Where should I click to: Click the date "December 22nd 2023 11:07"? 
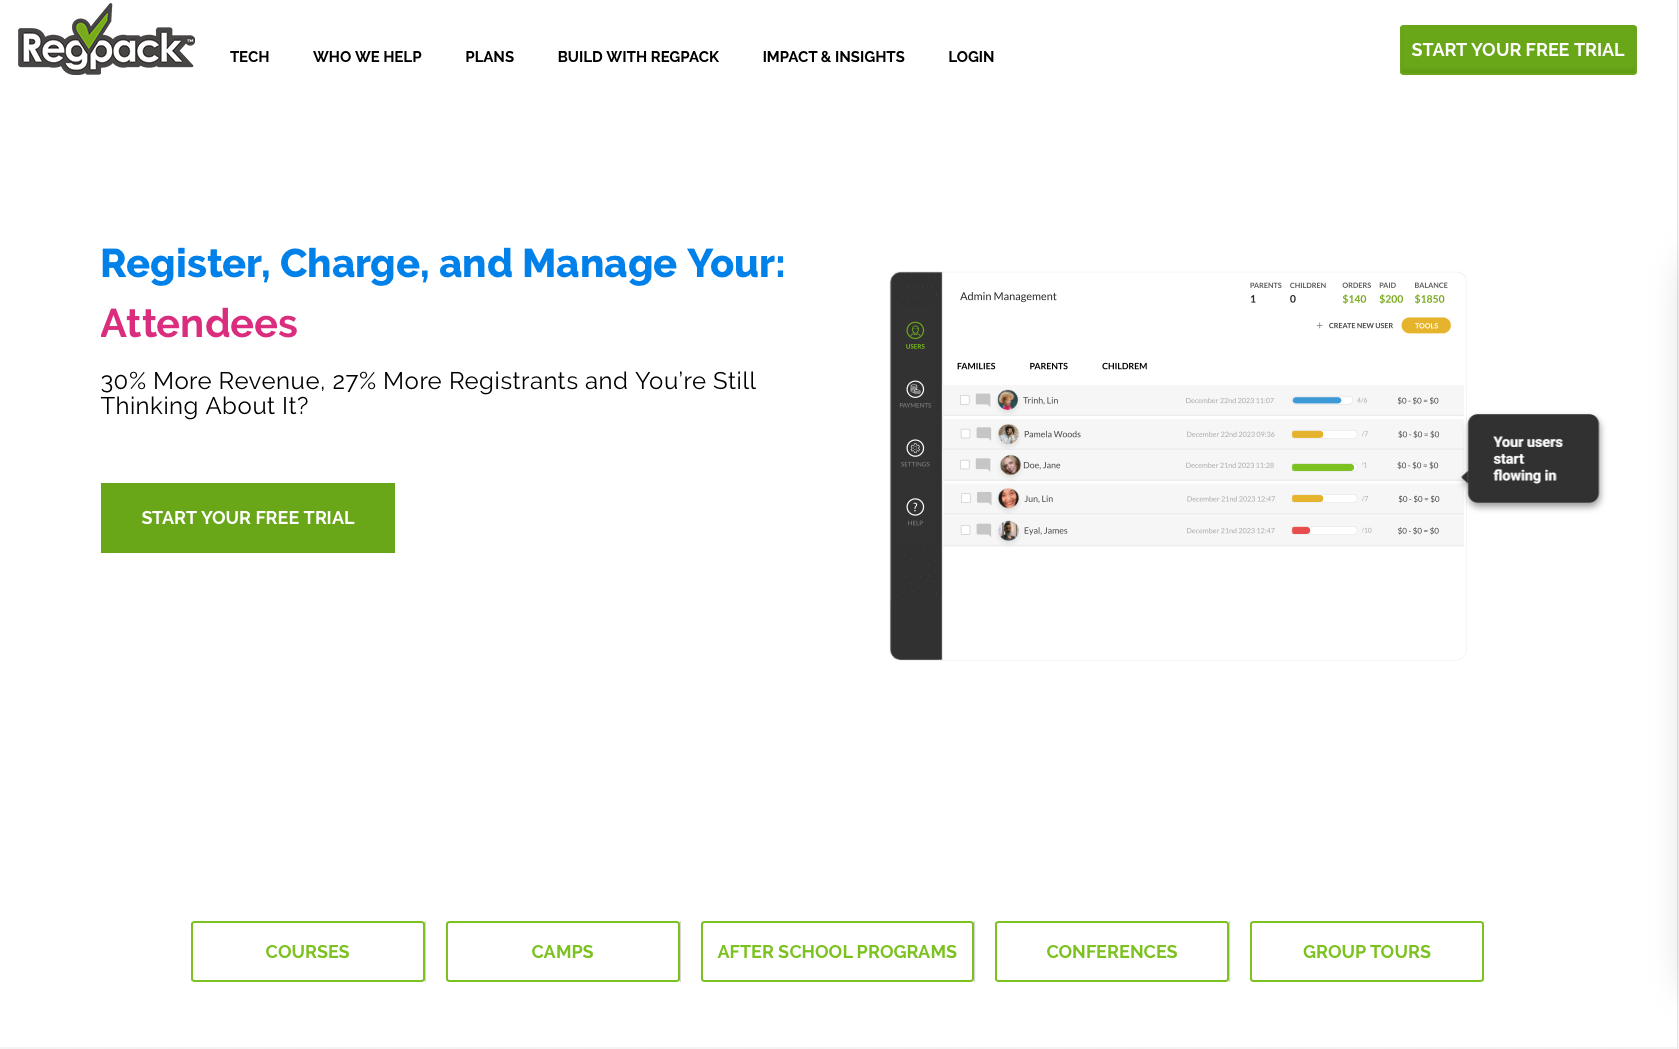[1229, 400]
